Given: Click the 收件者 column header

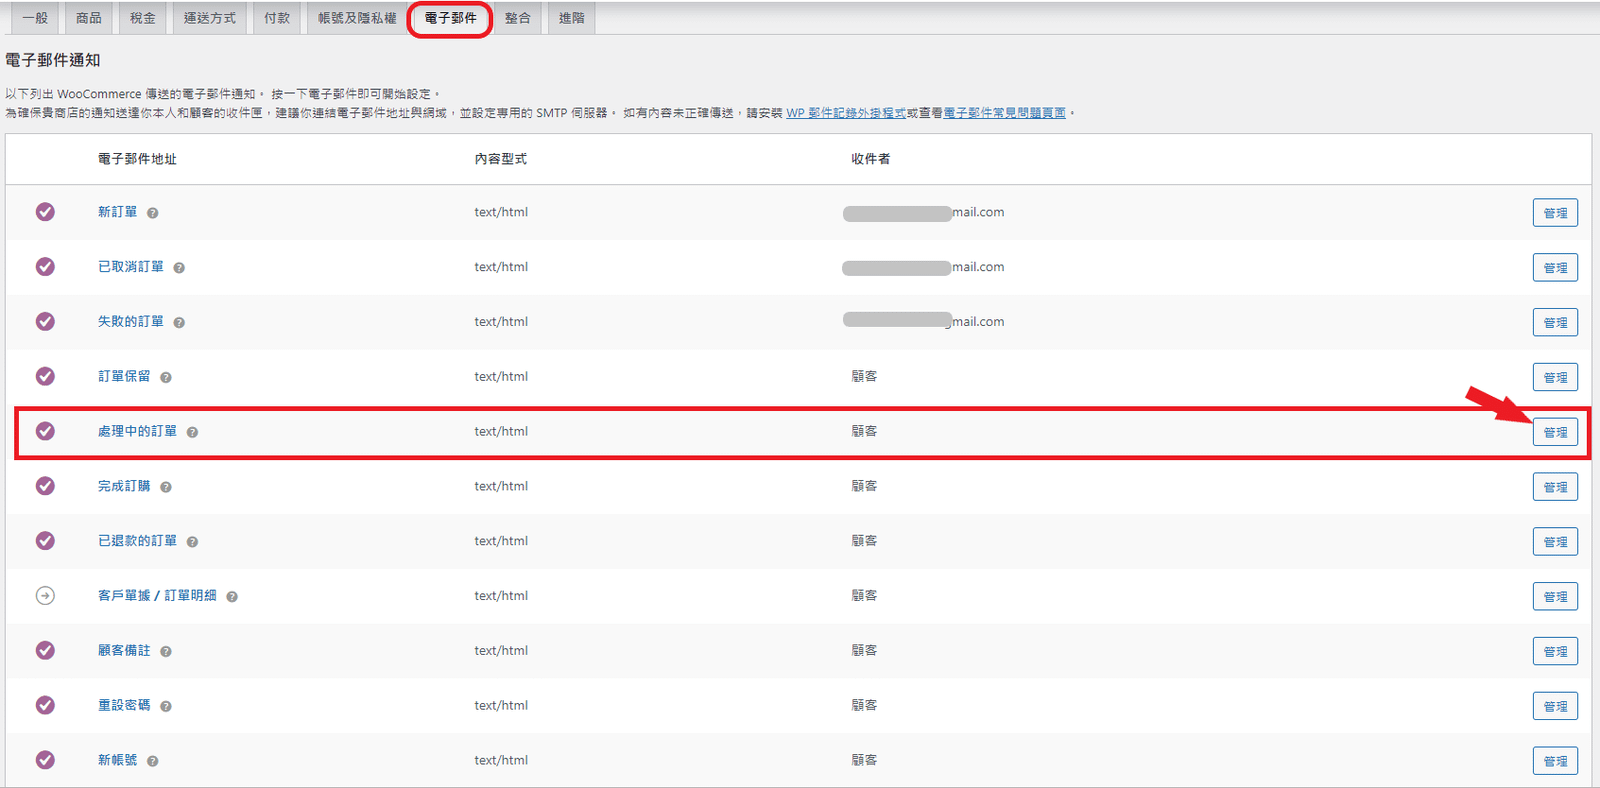Looking at the screenshot, I should (870, 159).
